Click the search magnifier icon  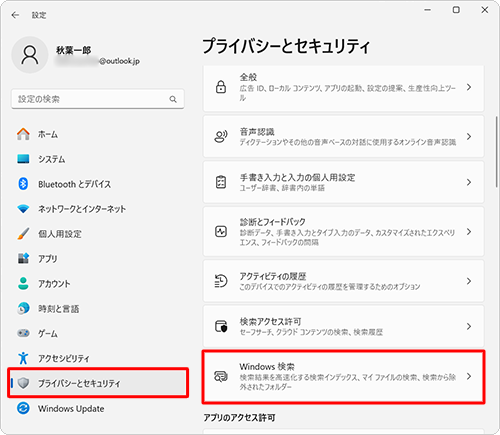tap(173, 99)
